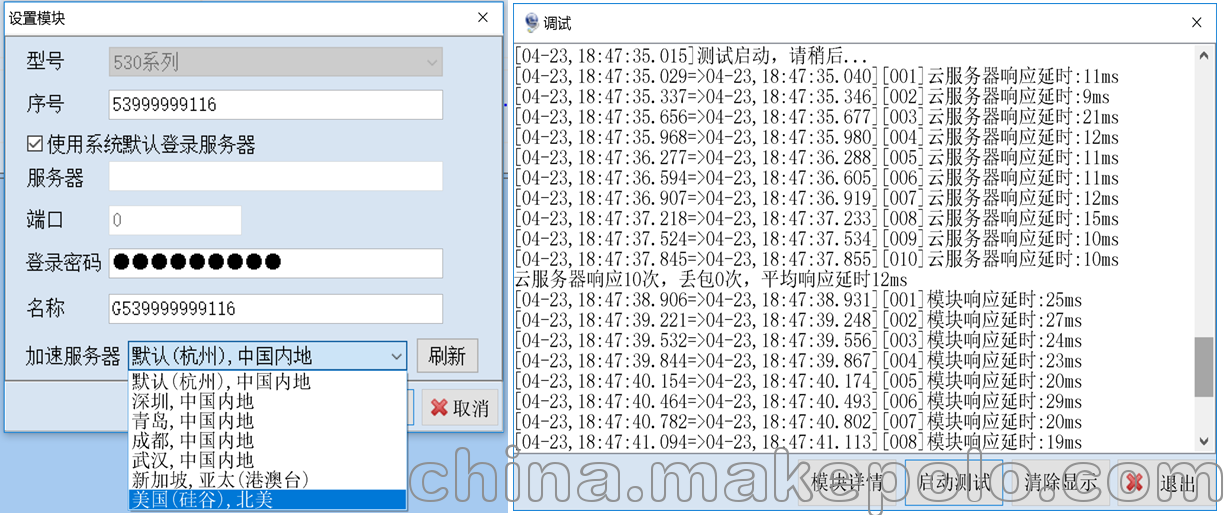
Task: Choose 美国(硅谷), 北美 server option
Action: pos(268,500)
